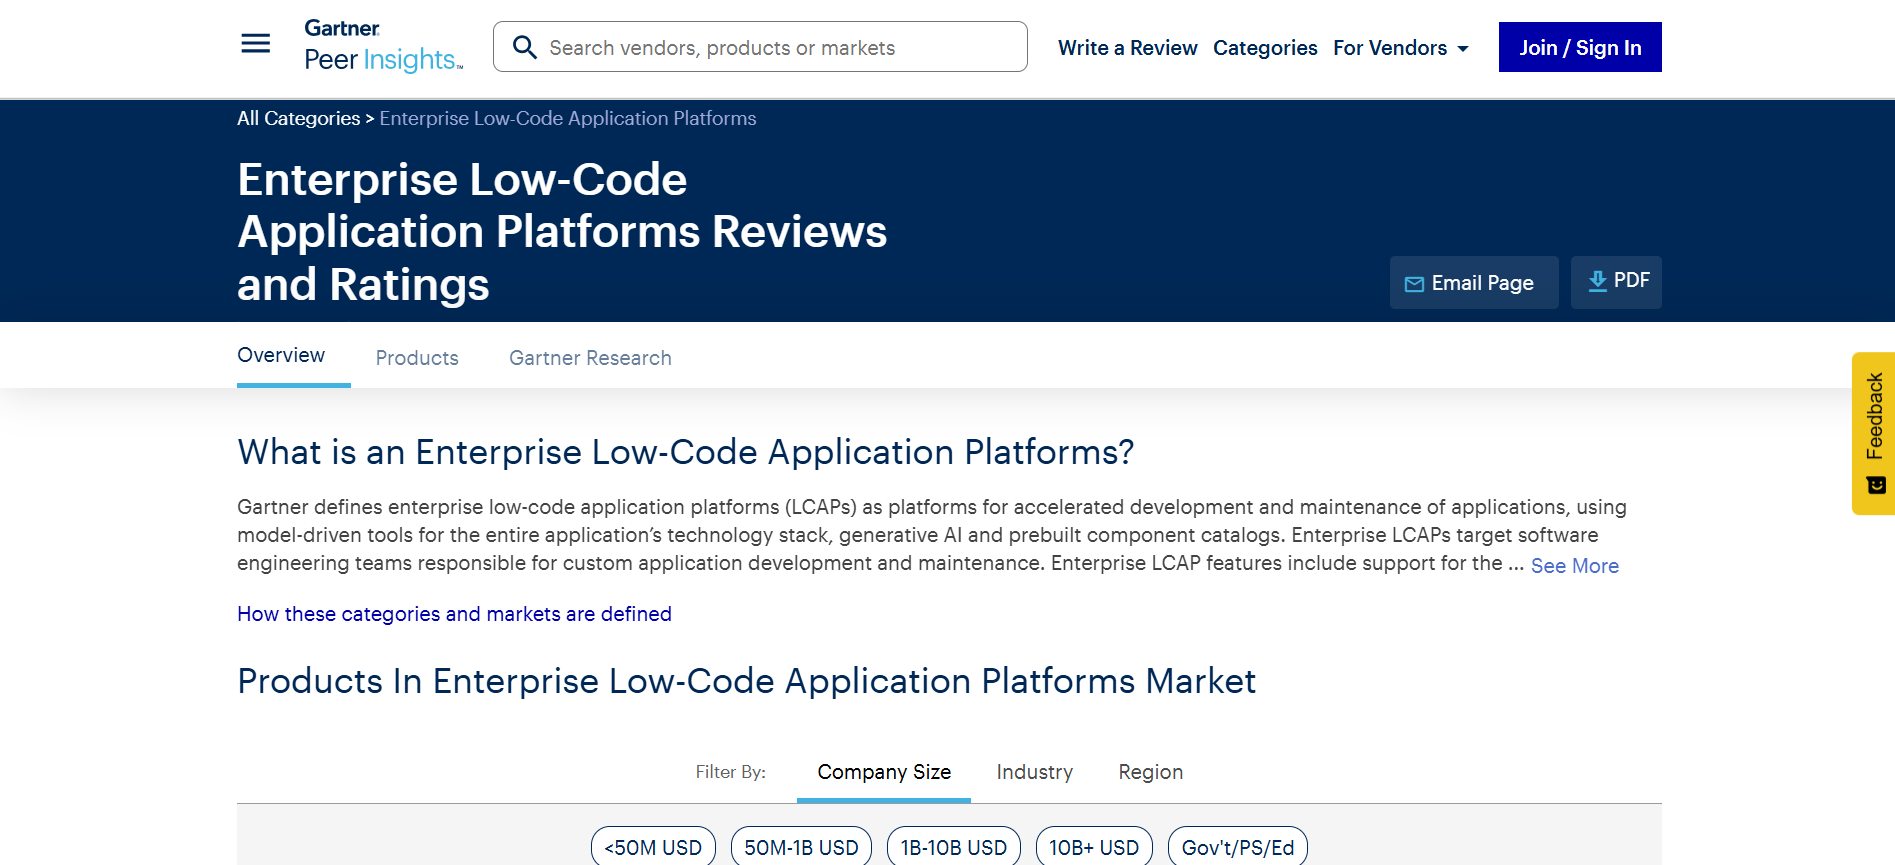Click the Join / Sign In button

[x=1580, y=47]
